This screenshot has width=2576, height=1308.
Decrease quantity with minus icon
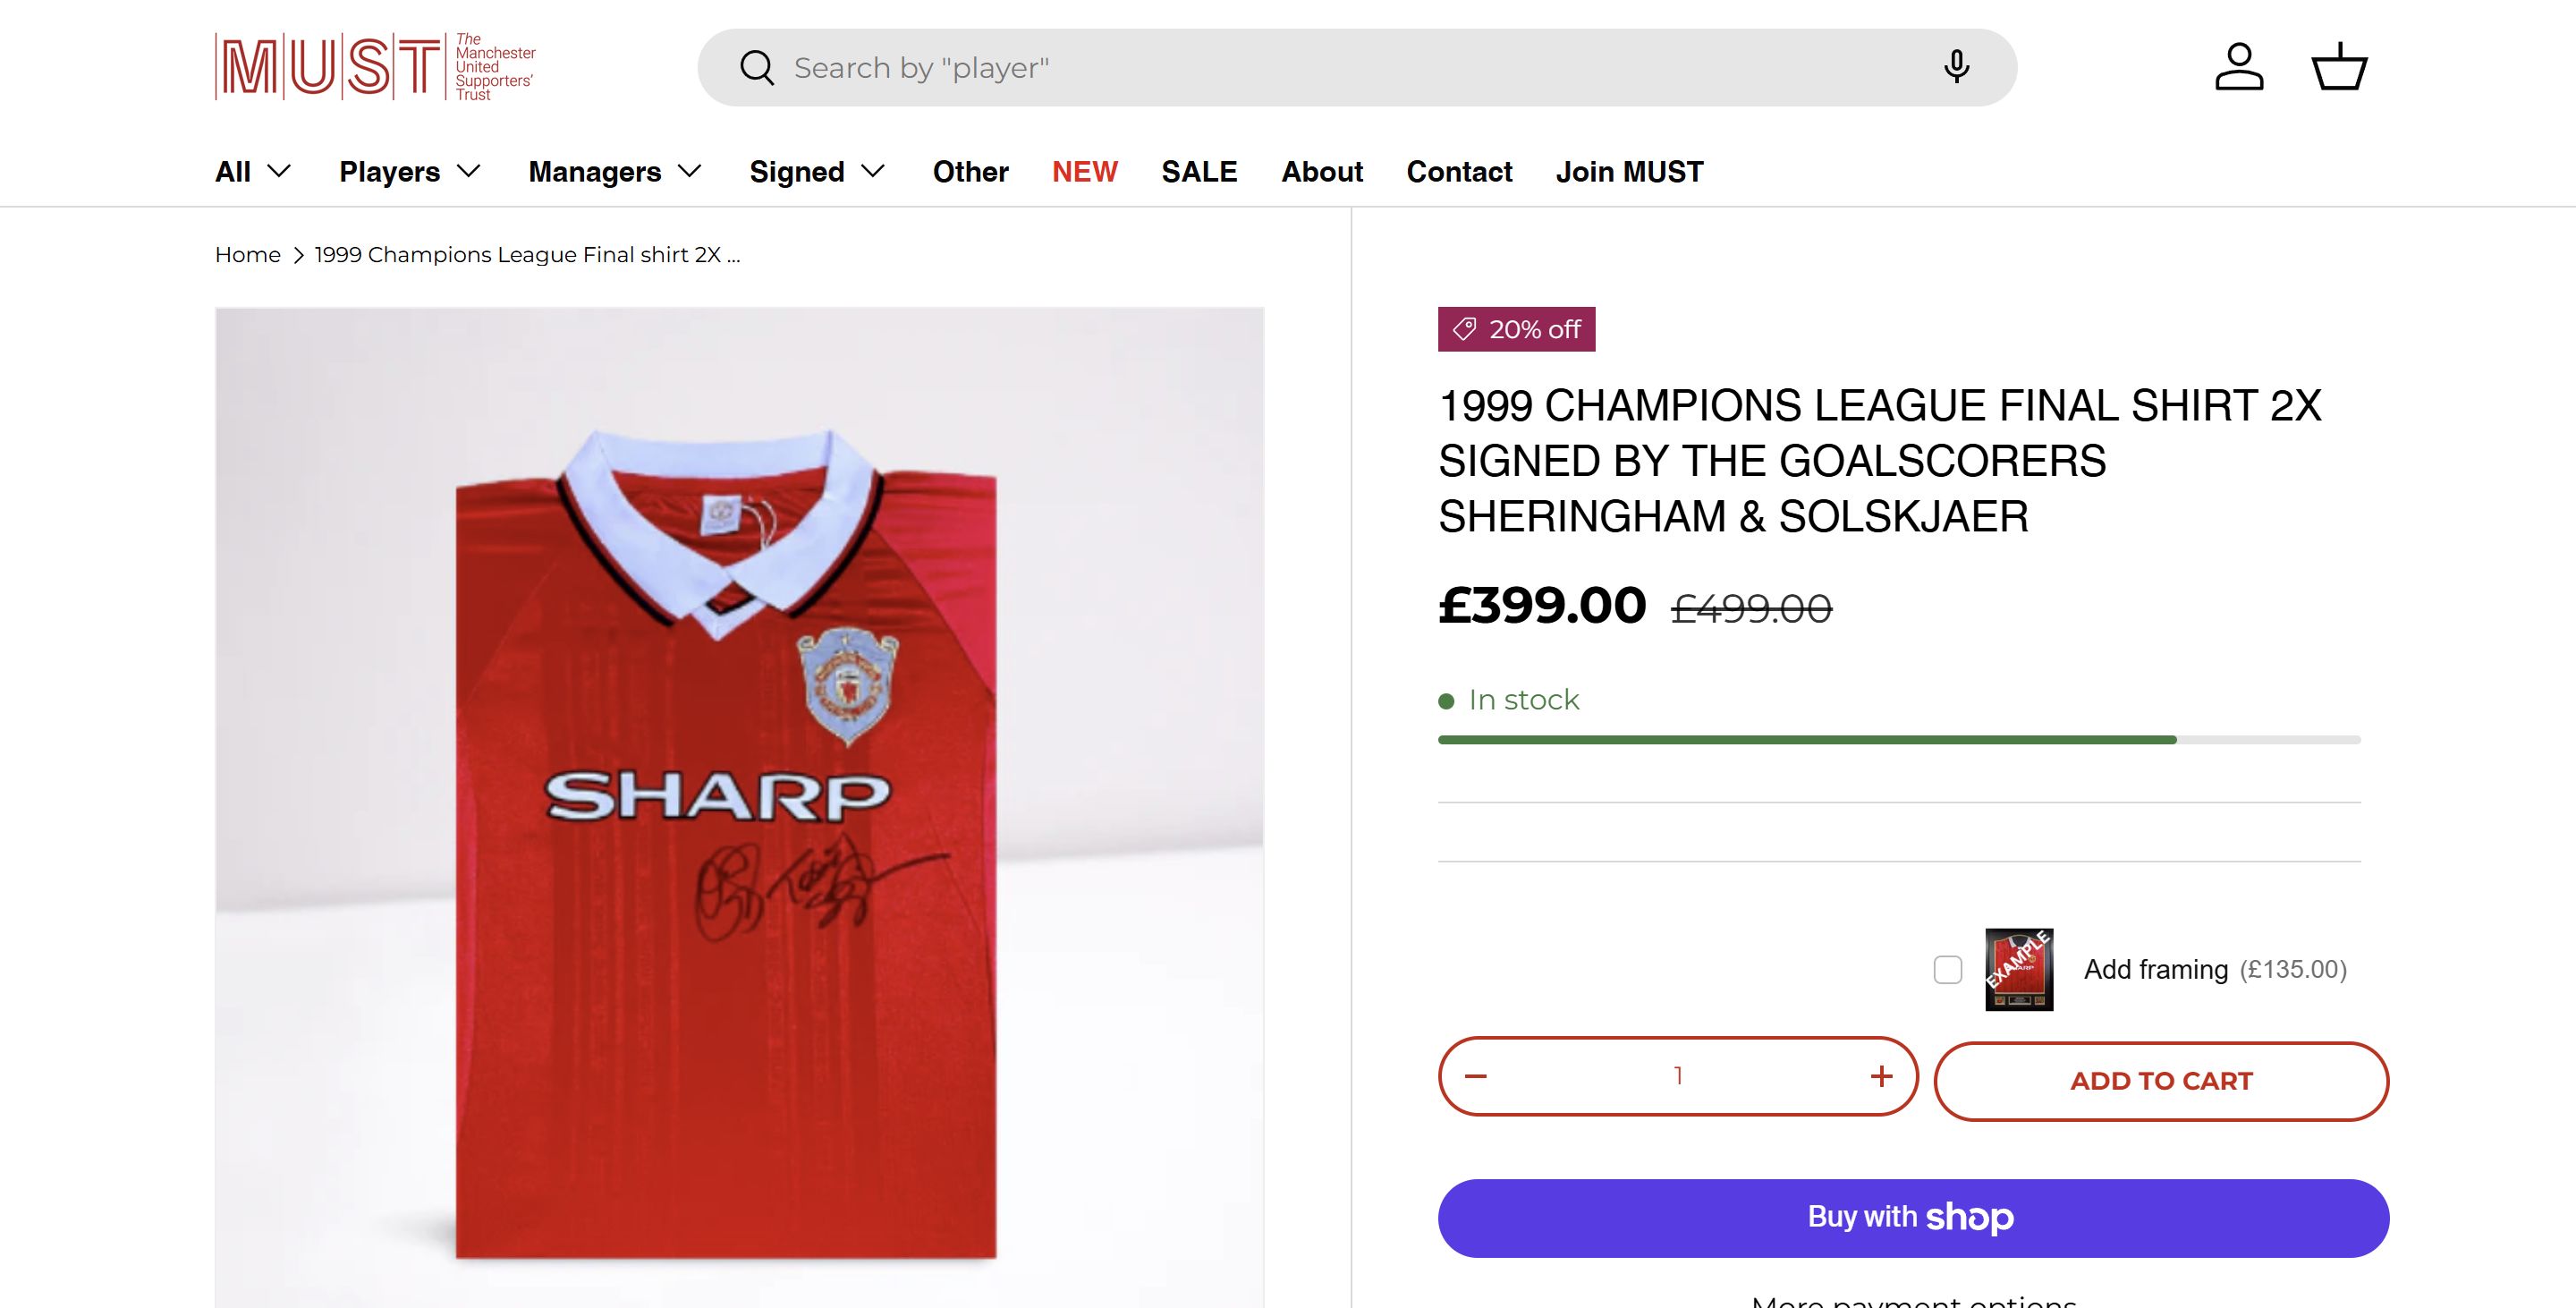(x=1476, y=1076)
